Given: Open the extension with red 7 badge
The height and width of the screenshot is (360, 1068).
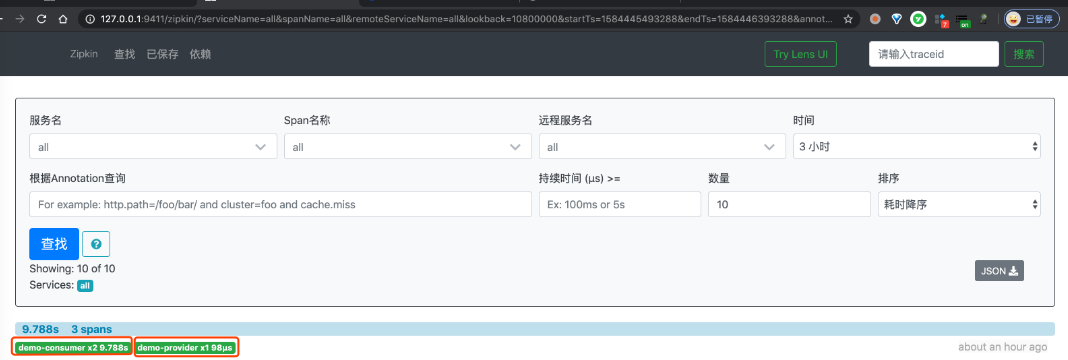Looking at the screenshot, I should tap(941, 20).
